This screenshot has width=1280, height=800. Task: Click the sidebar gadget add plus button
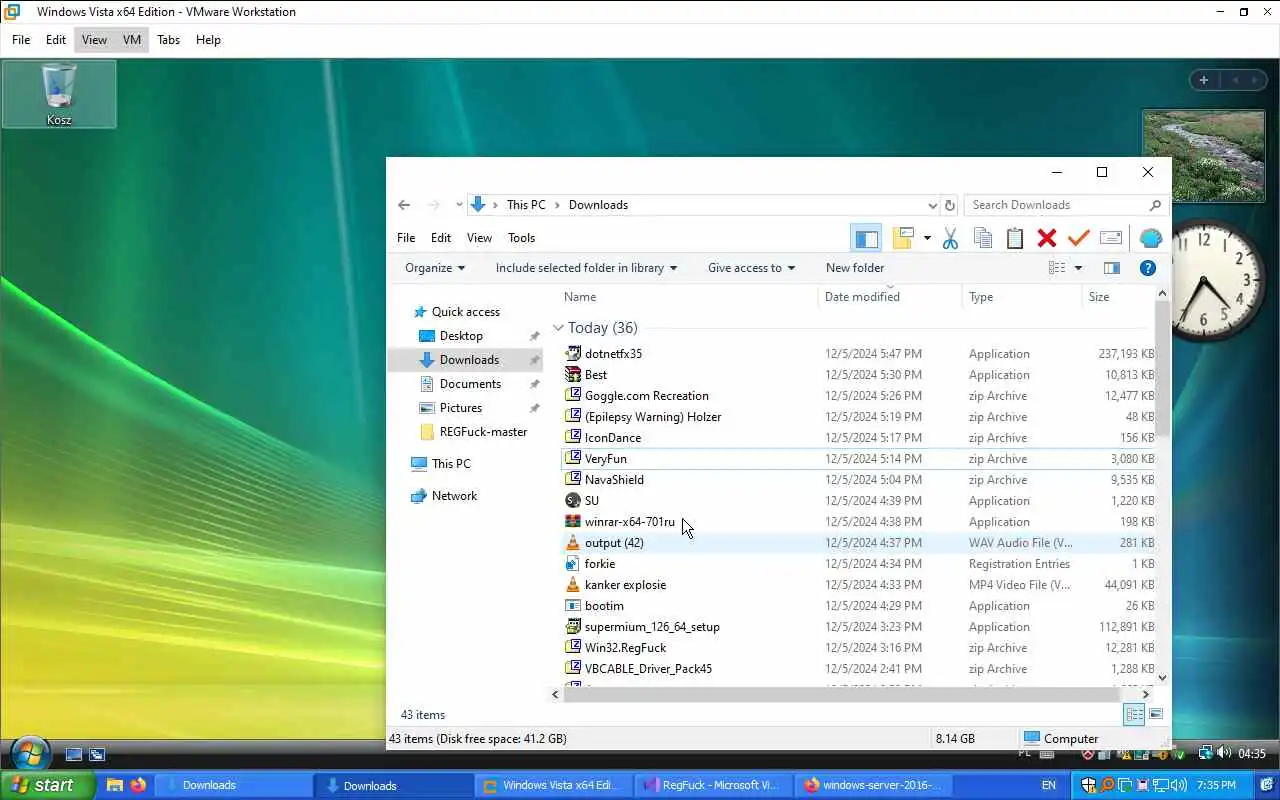coord(1203,80)
